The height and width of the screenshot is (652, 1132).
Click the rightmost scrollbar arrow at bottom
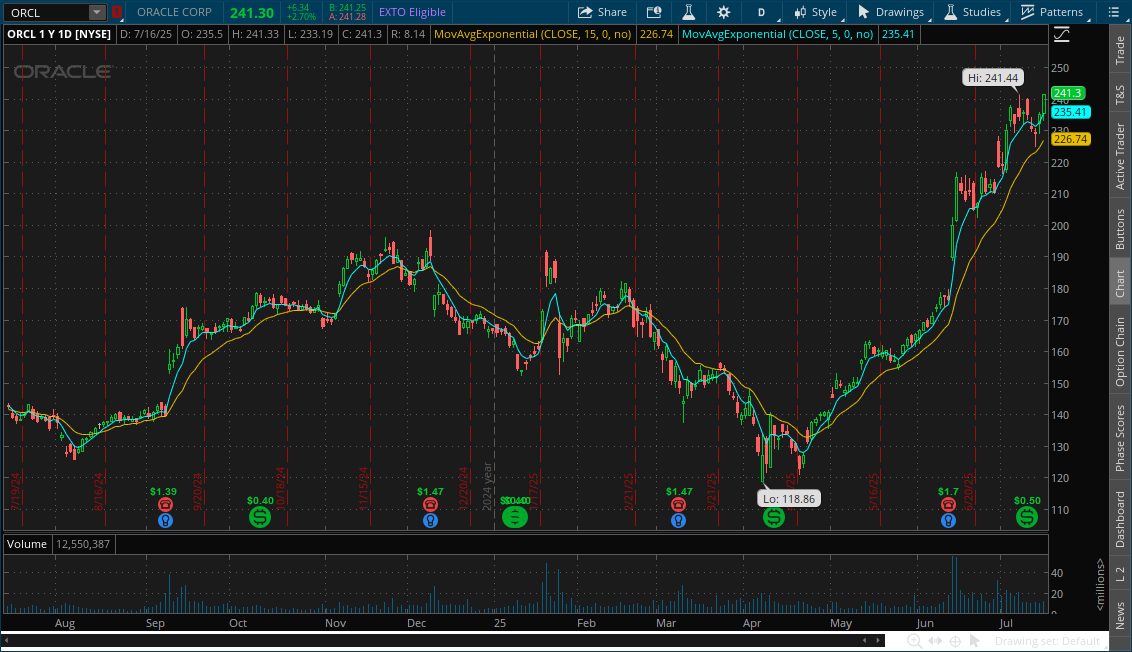click(x=878, y=640)
